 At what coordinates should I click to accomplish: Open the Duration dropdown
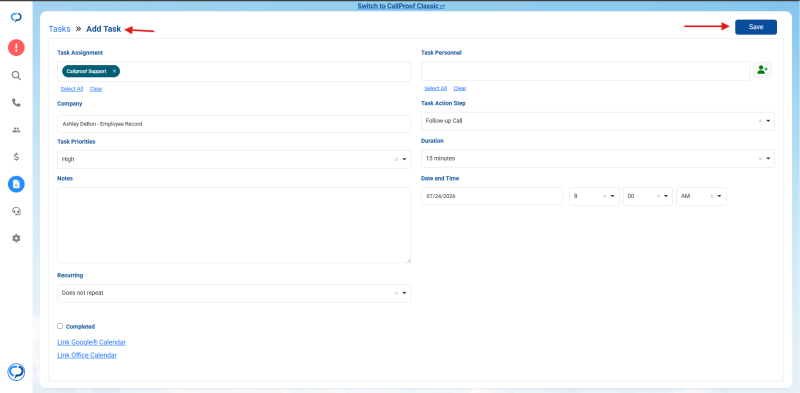pyautogui.click(x=768, y=159)
